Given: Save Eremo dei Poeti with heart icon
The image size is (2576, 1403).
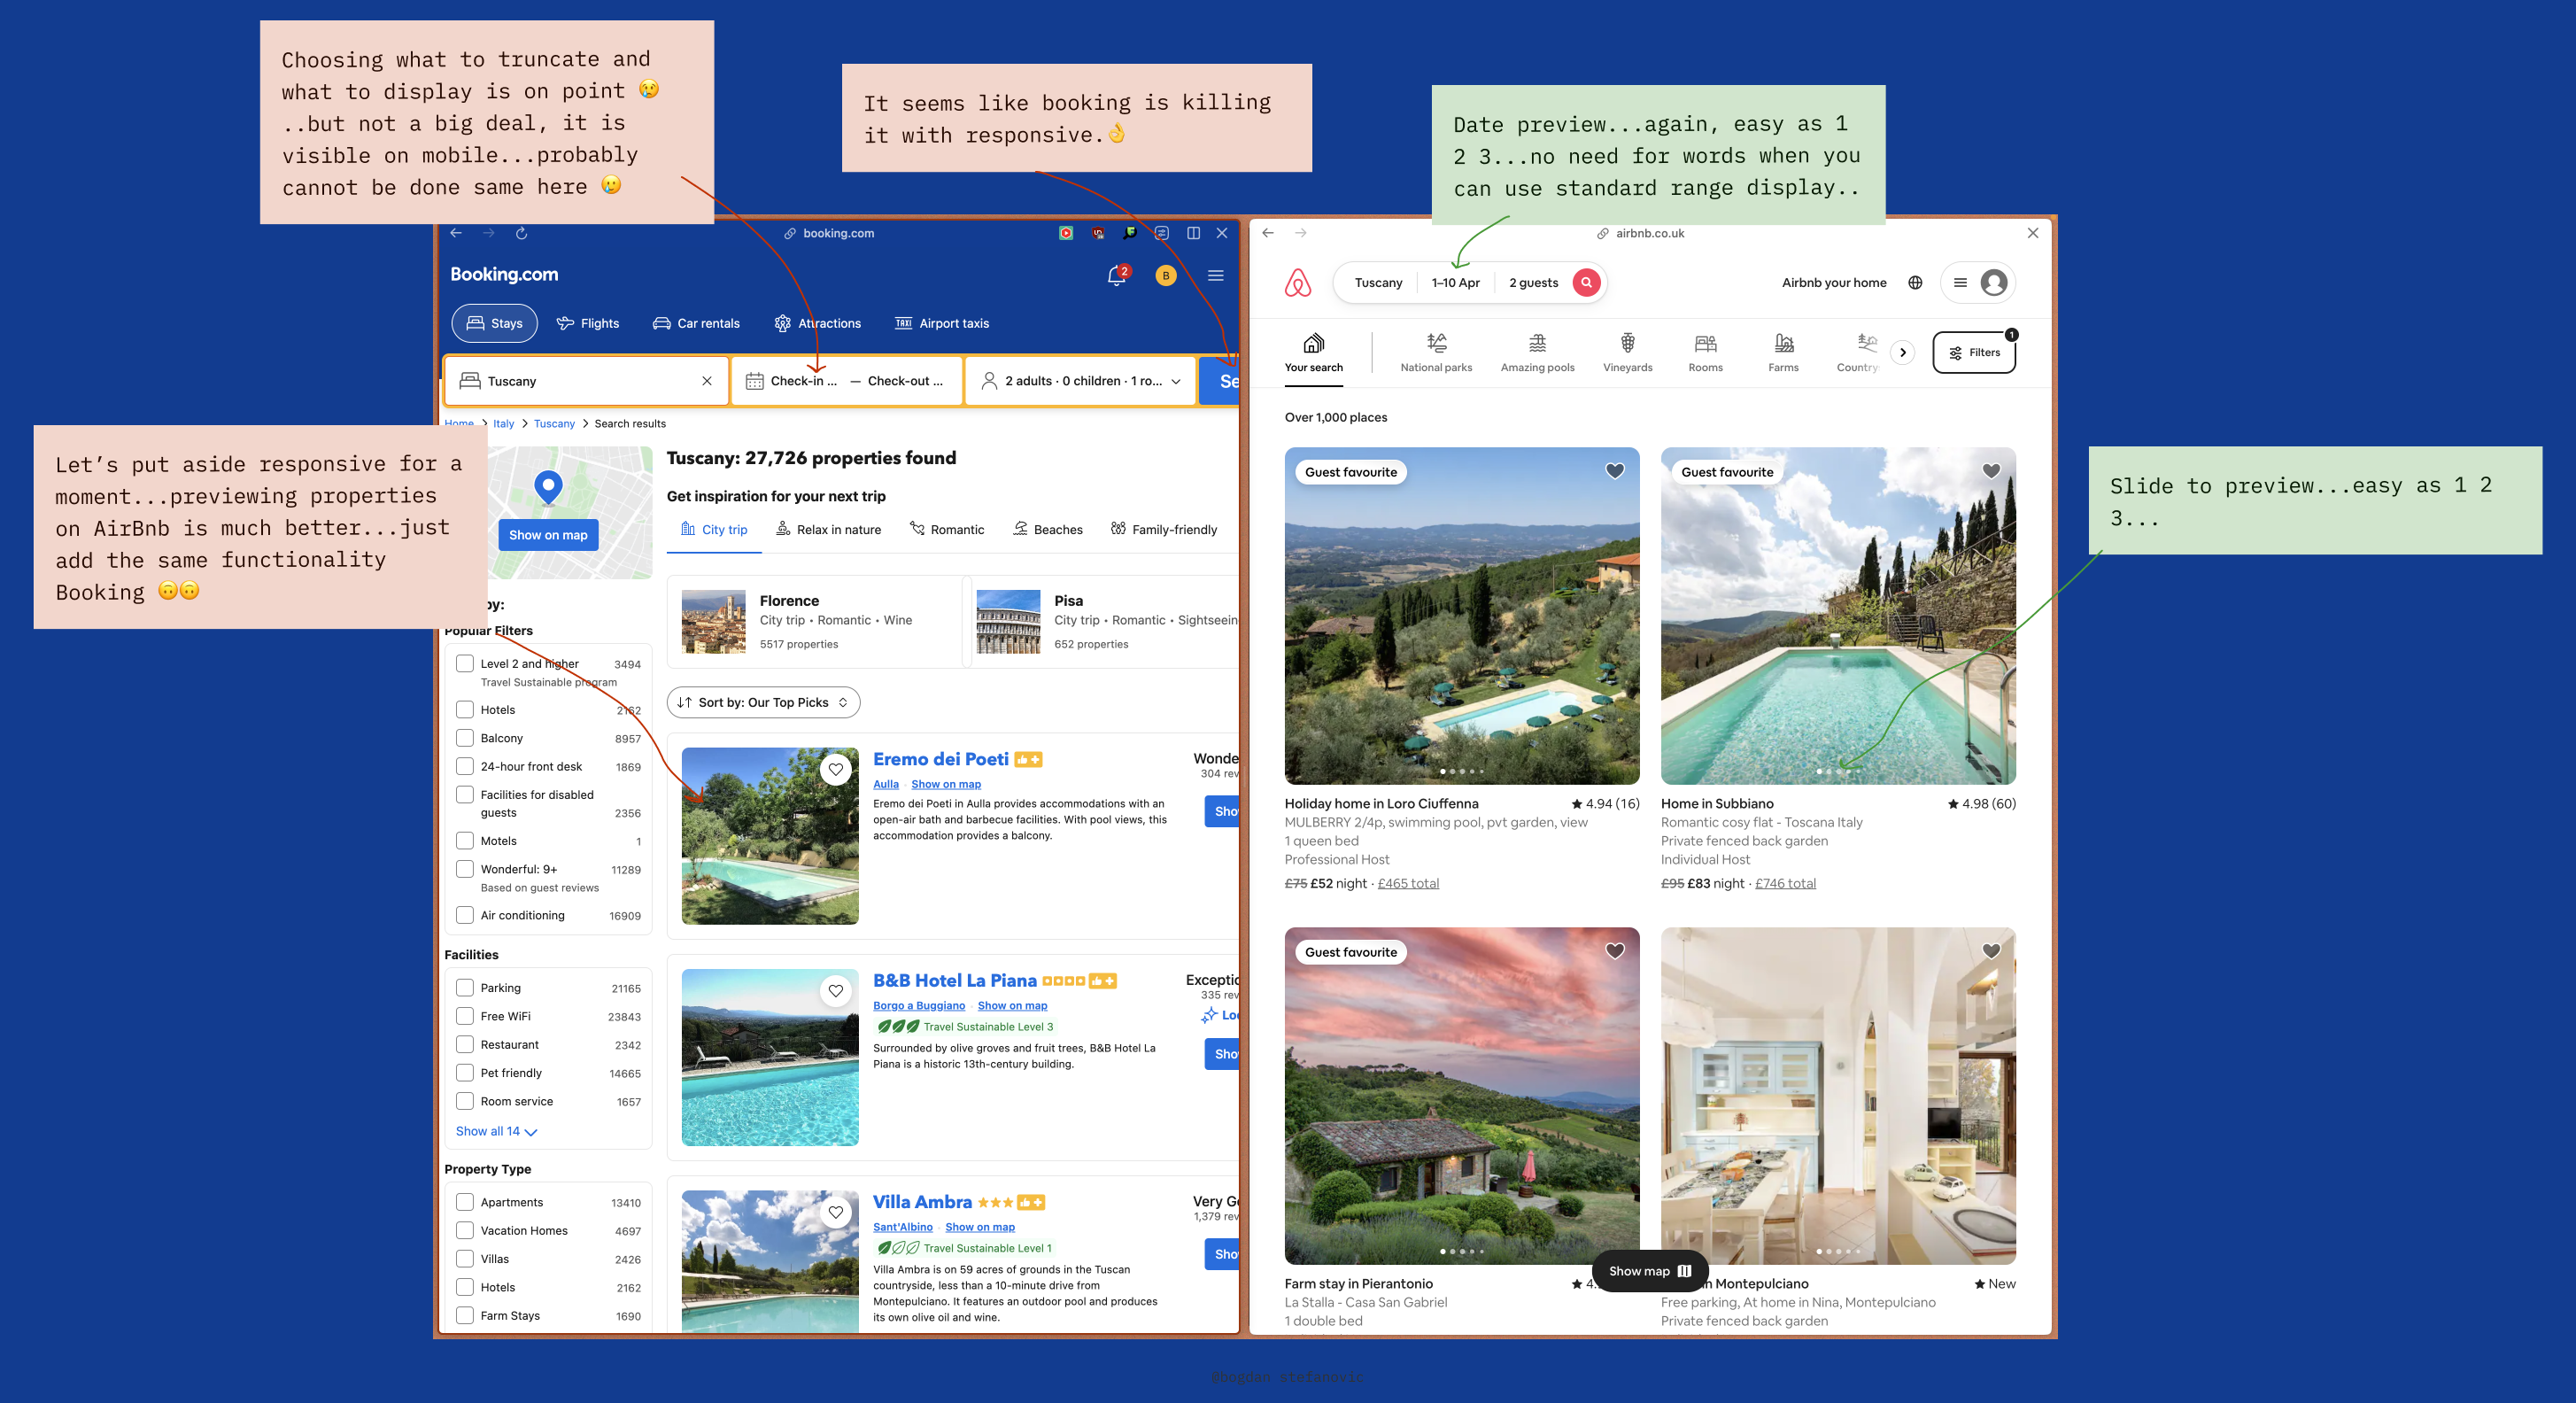Looking at the screenshot, I should (x=836, y=769).
